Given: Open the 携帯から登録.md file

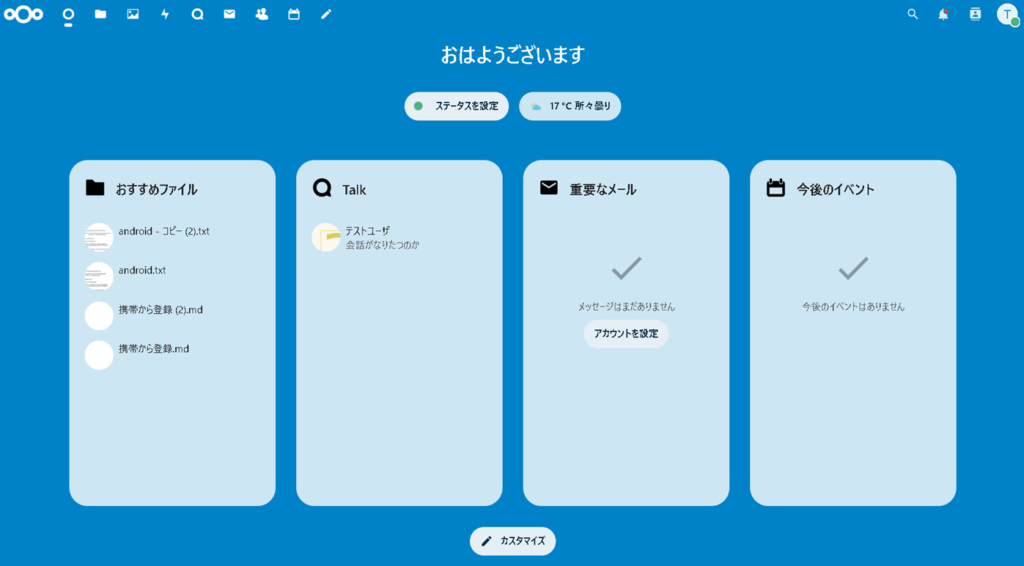Looking at the screenshot, I should (x=153, y=349).
